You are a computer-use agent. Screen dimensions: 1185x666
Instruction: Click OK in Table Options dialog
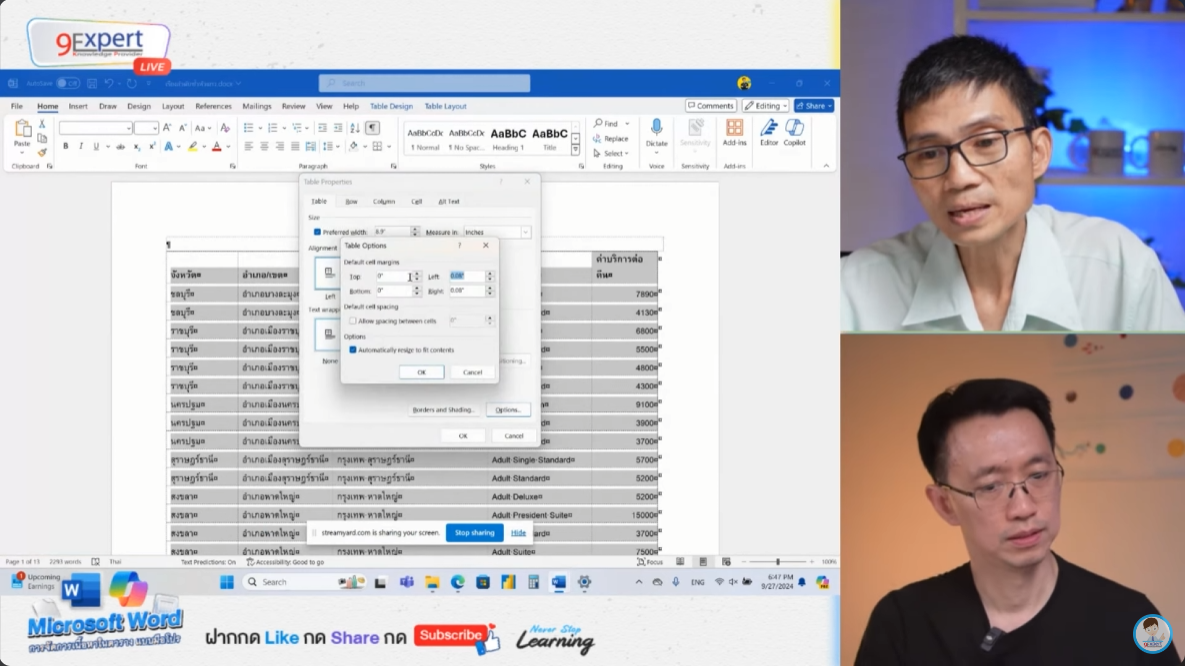(421, 372)
